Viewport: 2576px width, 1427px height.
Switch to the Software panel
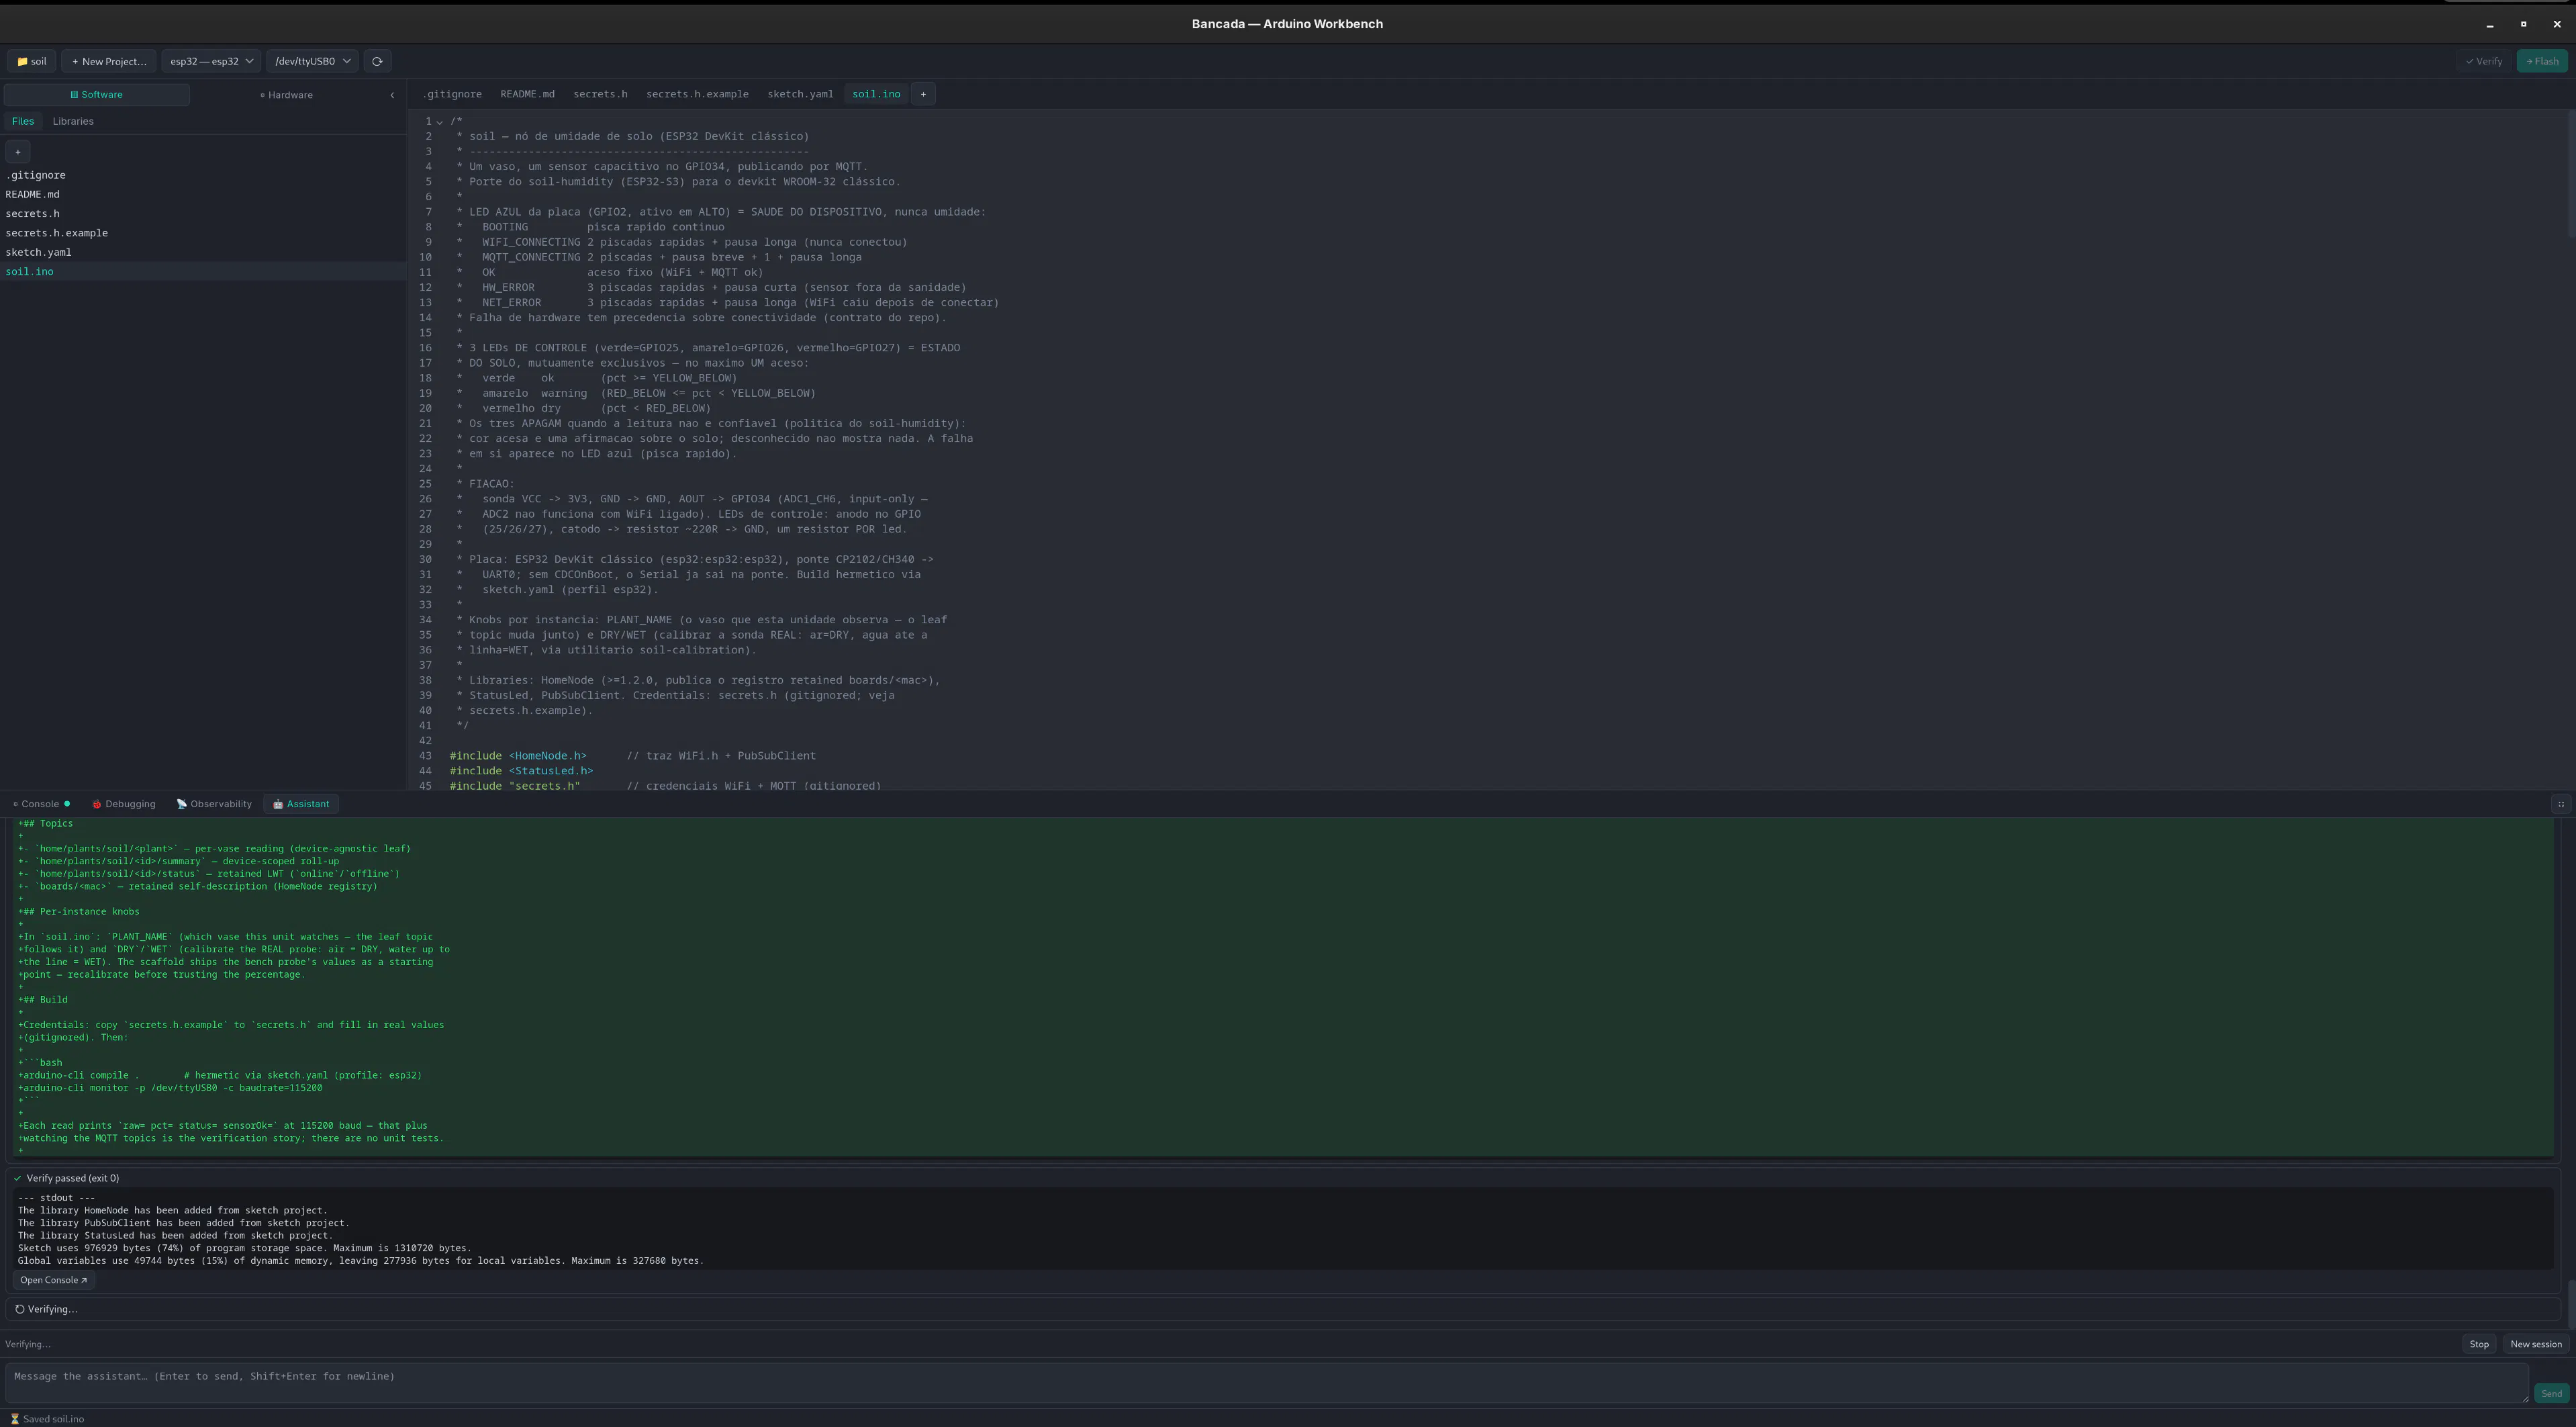coord(97,95)
